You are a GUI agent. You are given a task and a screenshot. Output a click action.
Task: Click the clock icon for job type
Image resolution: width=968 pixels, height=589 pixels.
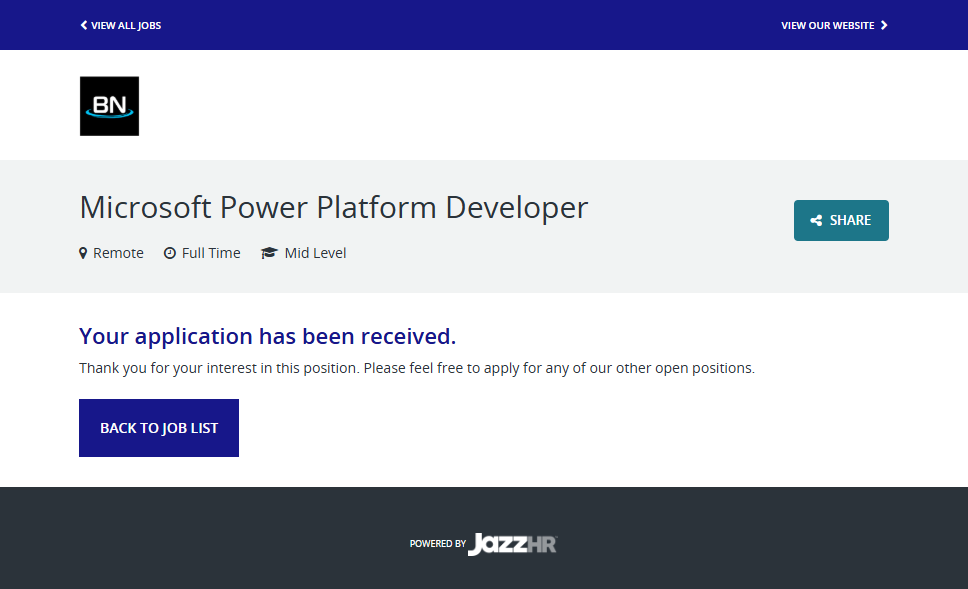170,253
